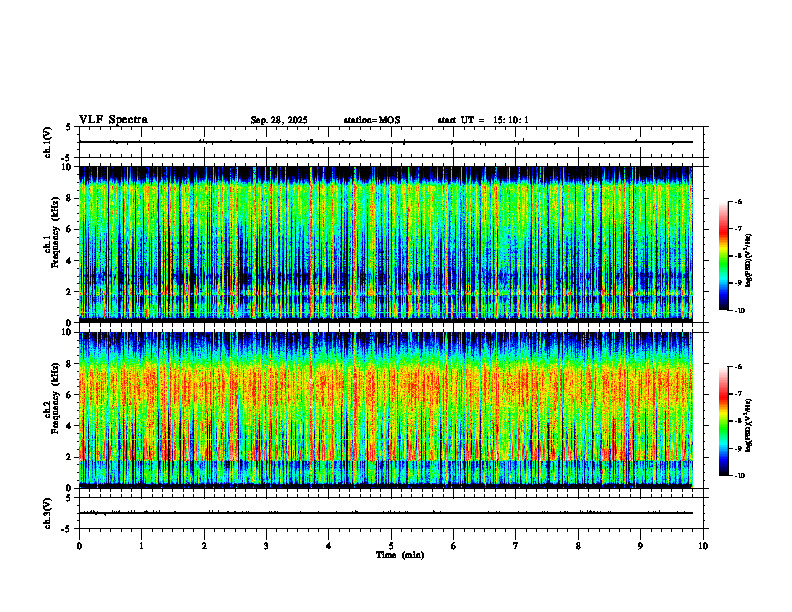
Task: Click the ch.2 spectrogram color scale bar
Action: tap(723, 421)
